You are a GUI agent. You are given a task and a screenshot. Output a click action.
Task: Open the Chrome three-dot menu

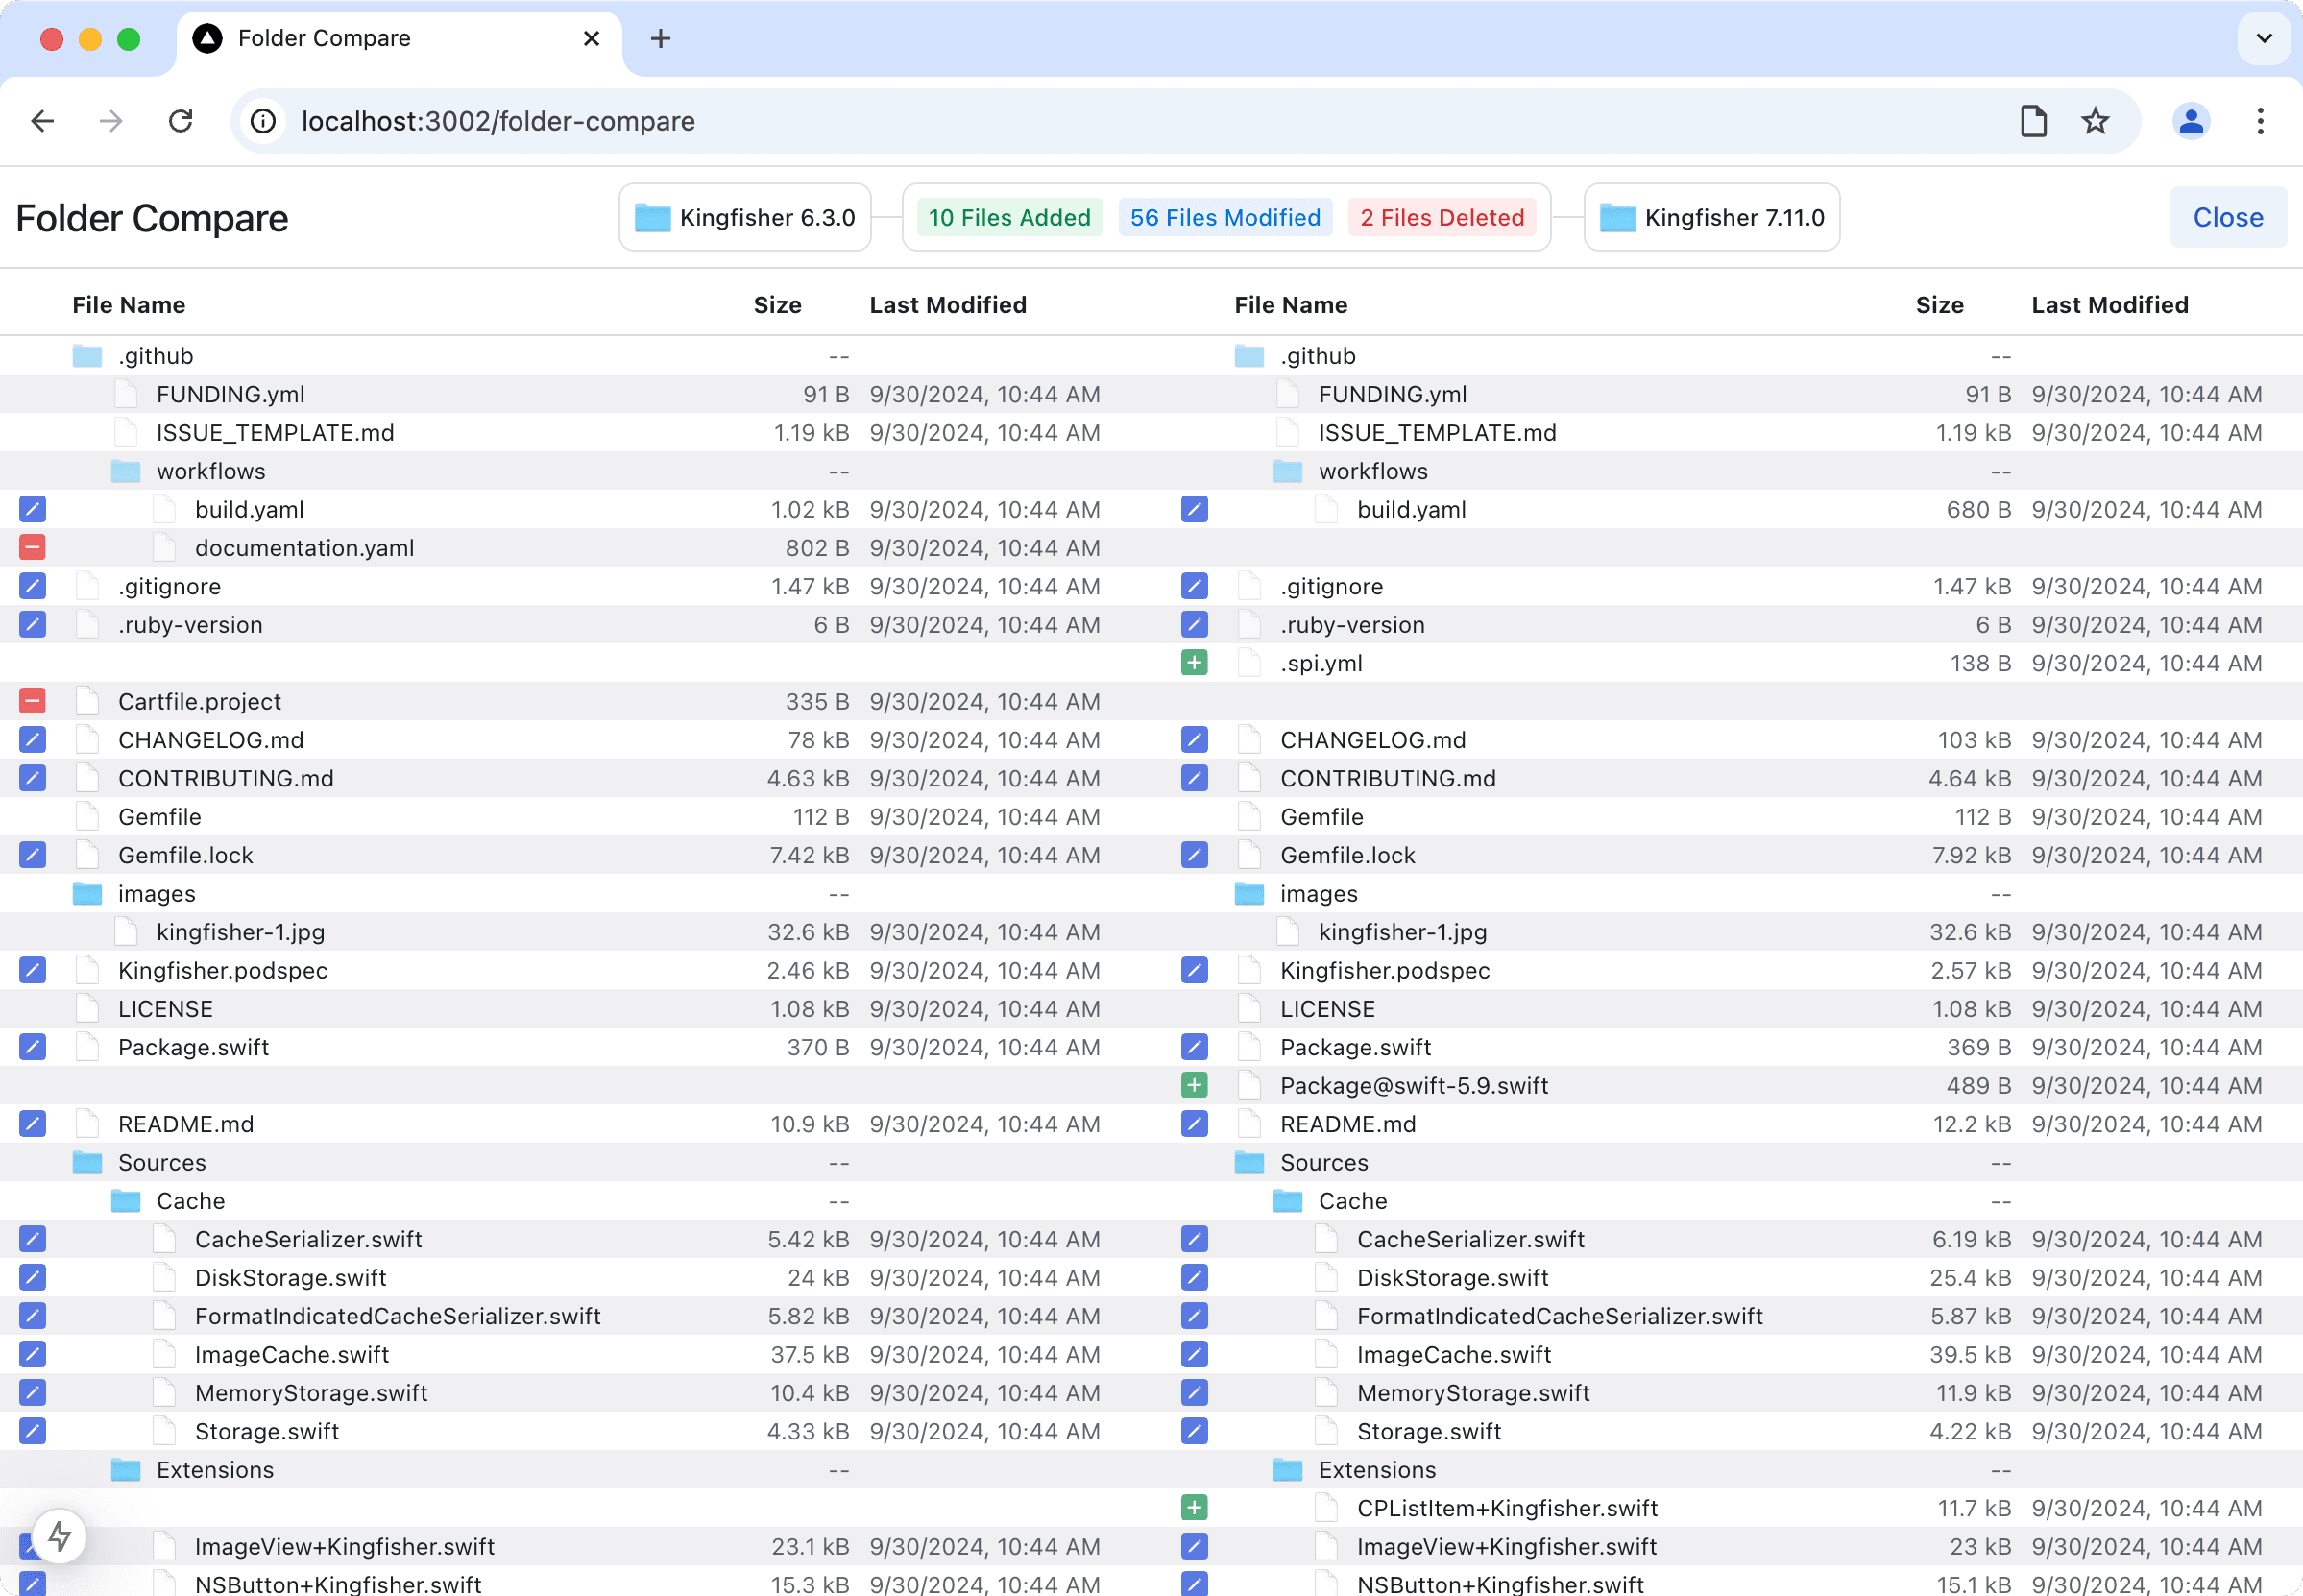(x=2260, y=121)
